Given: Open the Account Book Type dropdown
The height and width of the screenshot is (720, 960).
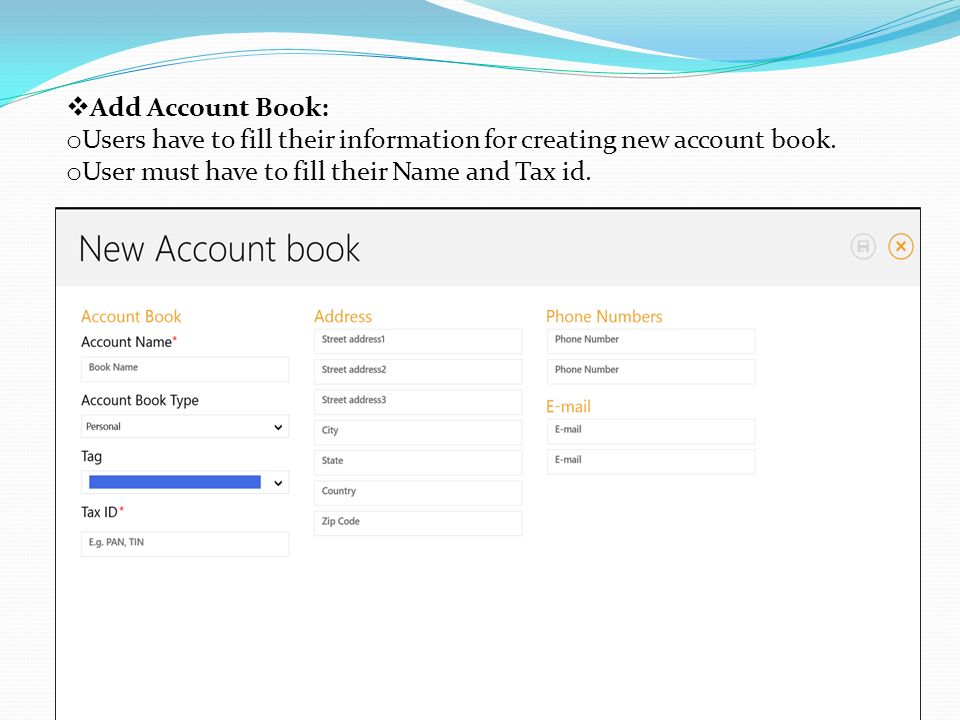Looking at the screenshot, I should coord(185,427).
